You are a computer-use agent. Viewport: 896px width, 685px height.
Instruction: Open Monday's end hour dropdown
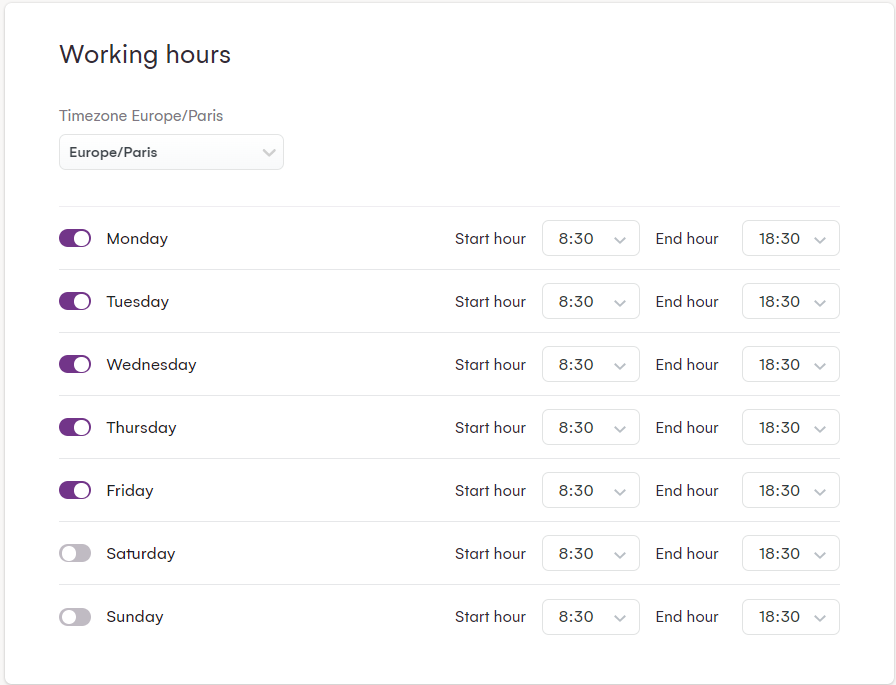(790, 238)
